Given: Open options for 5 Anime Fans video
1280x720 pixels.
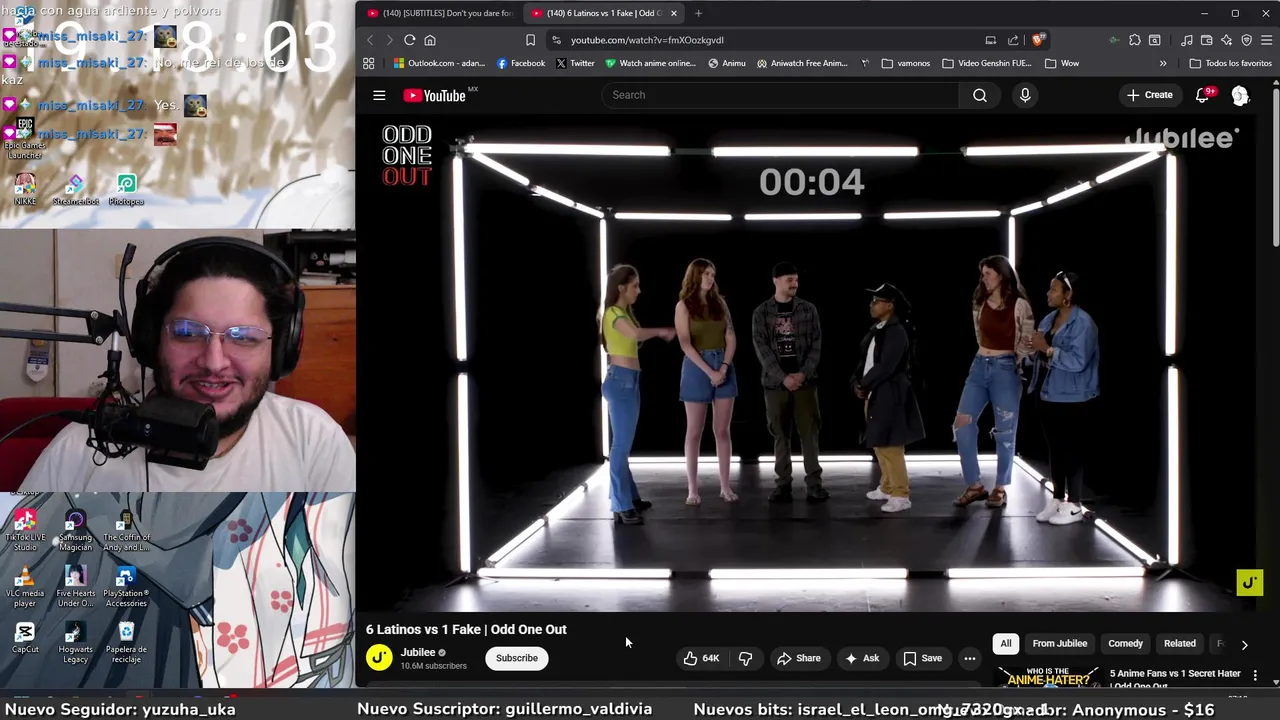Looking at the screenshot, I should tap(1255, 676).
